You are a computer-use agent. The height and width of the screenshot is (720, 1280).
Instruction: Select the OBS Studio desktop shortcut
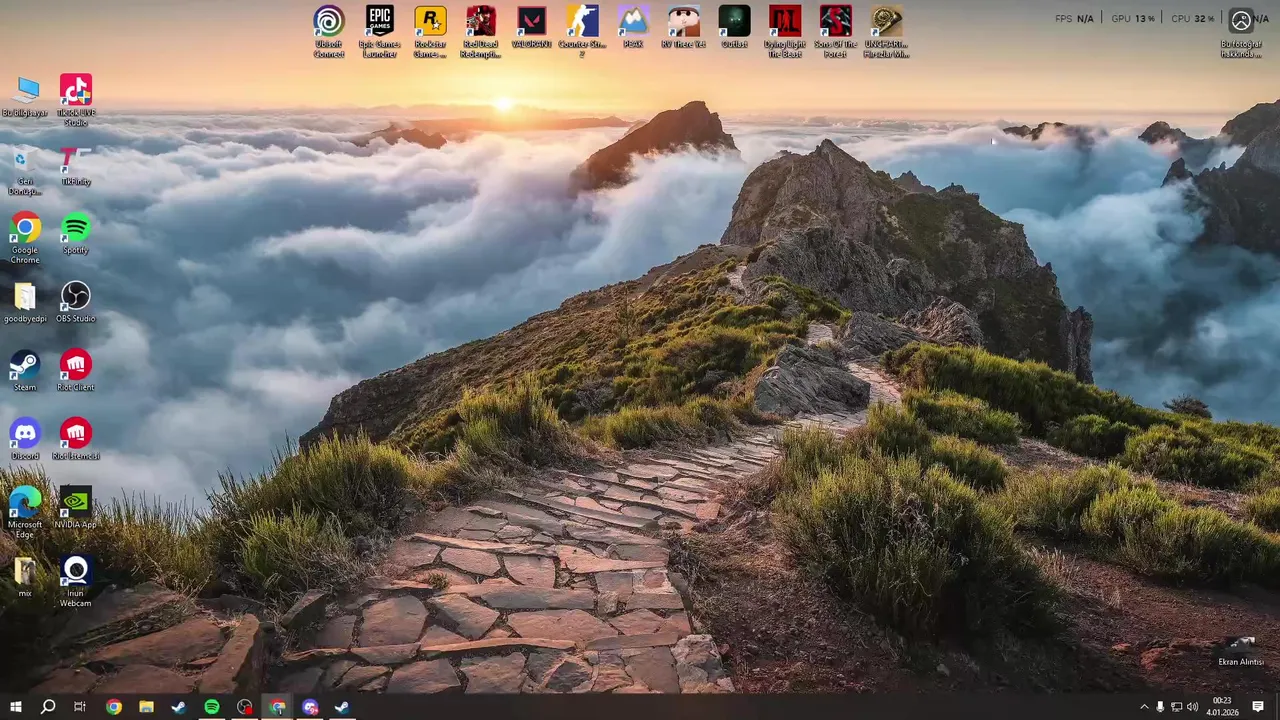pyautogui.click(x=76, y=303)
